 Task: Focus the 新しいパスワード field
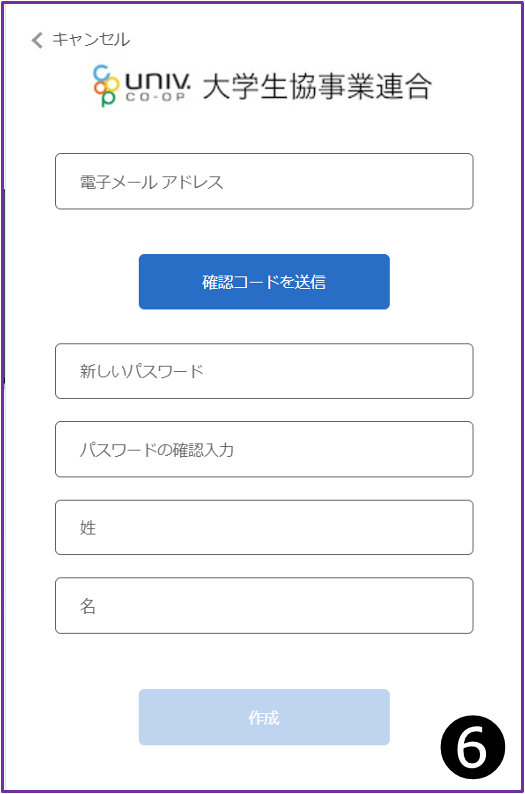pyautogui.click(x=264, y=371)
